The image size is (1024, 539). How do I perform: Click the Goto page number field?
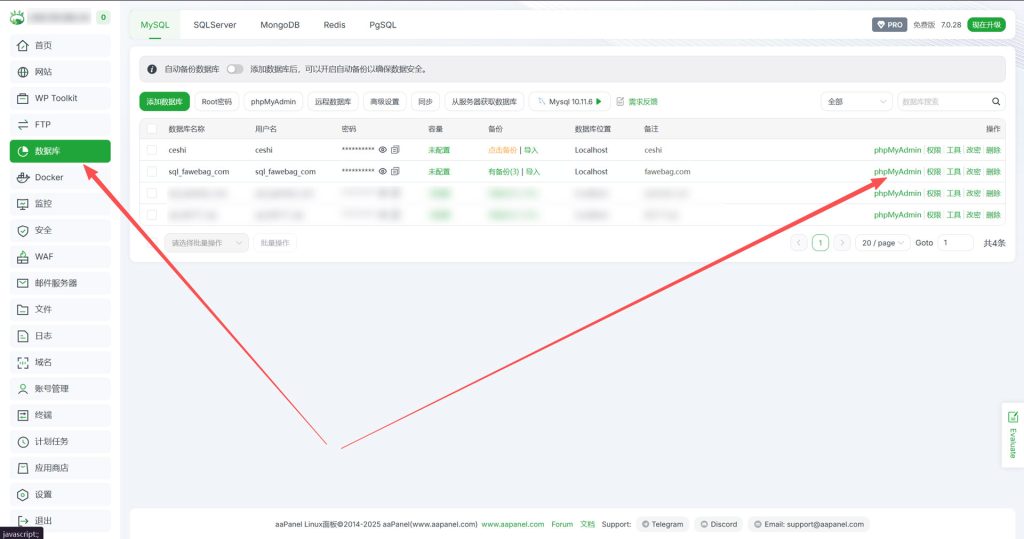(955, 243)
